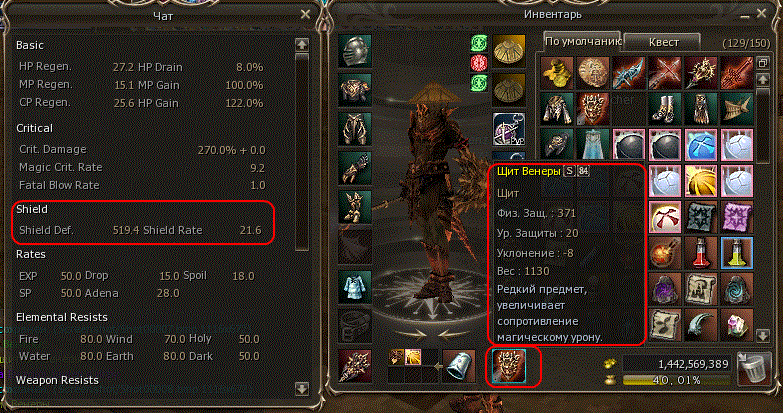783x413 pixels.
Task: Toggle the red rune buff icon
Action: 479,63
